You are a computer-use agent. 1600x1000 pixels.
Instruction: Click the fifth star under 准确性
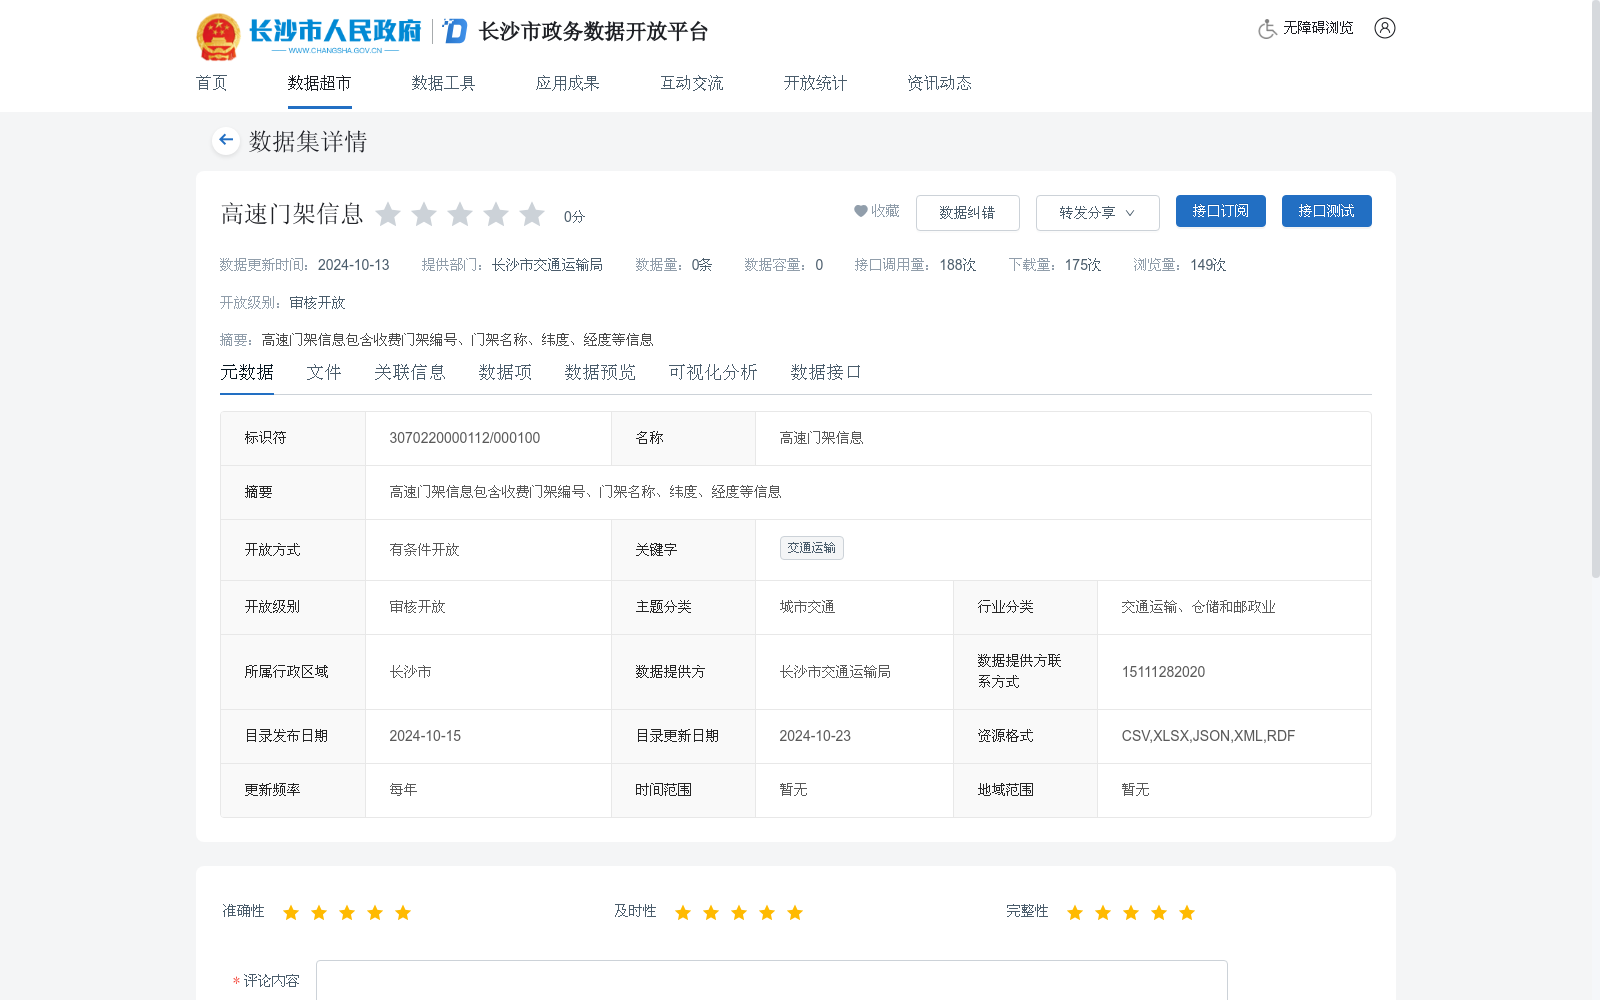[402, 912]
